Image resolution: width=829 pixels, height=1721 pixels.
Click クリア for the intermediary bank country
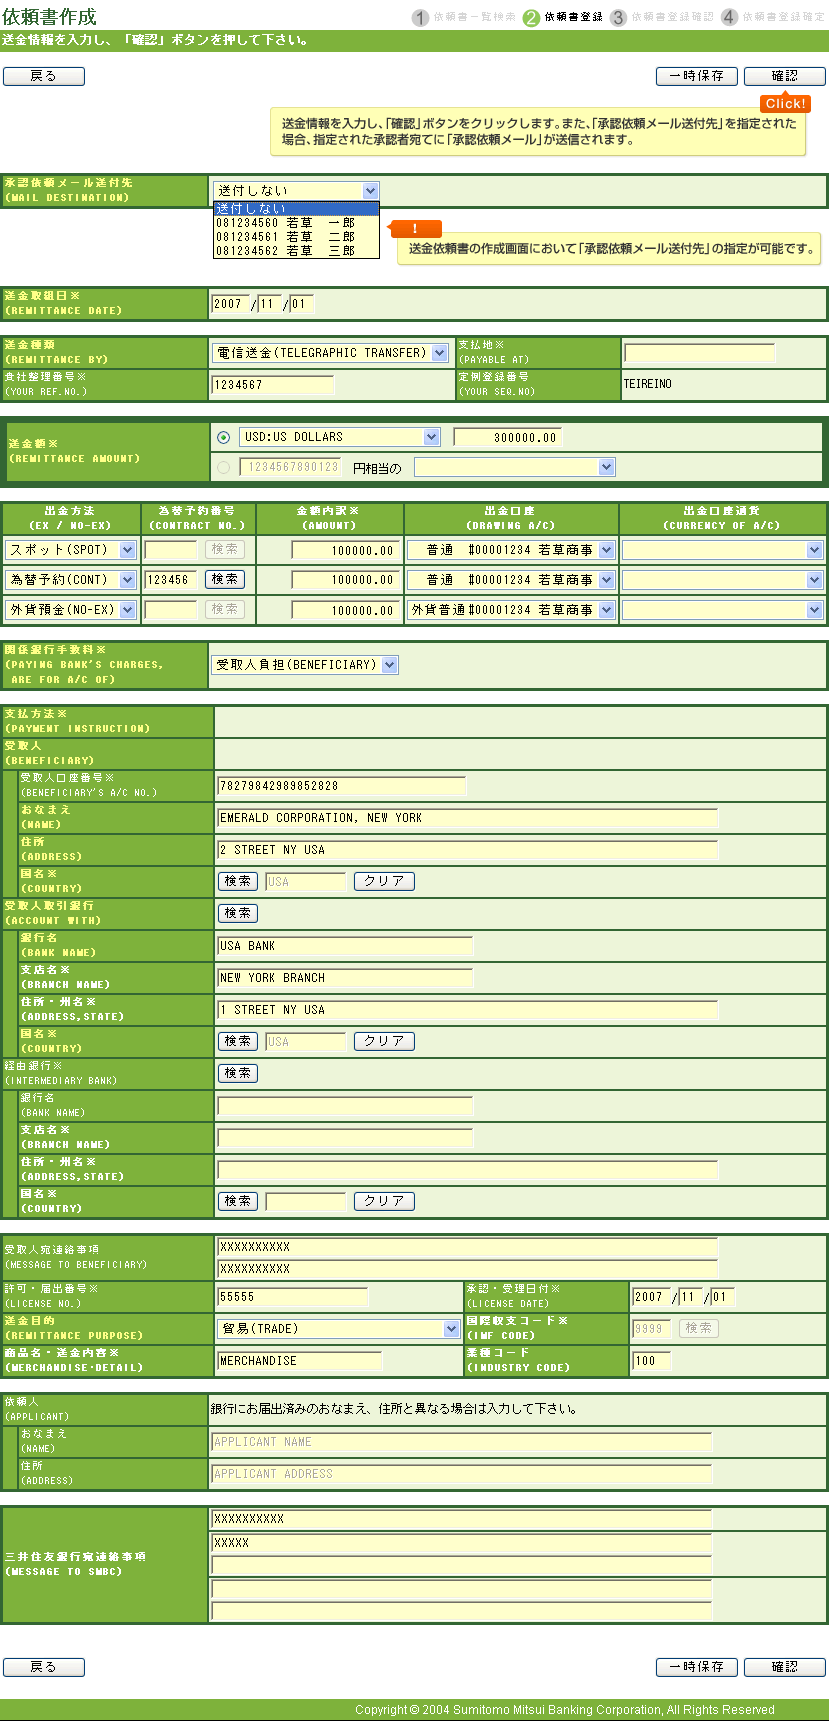[x=384, y=1201]
